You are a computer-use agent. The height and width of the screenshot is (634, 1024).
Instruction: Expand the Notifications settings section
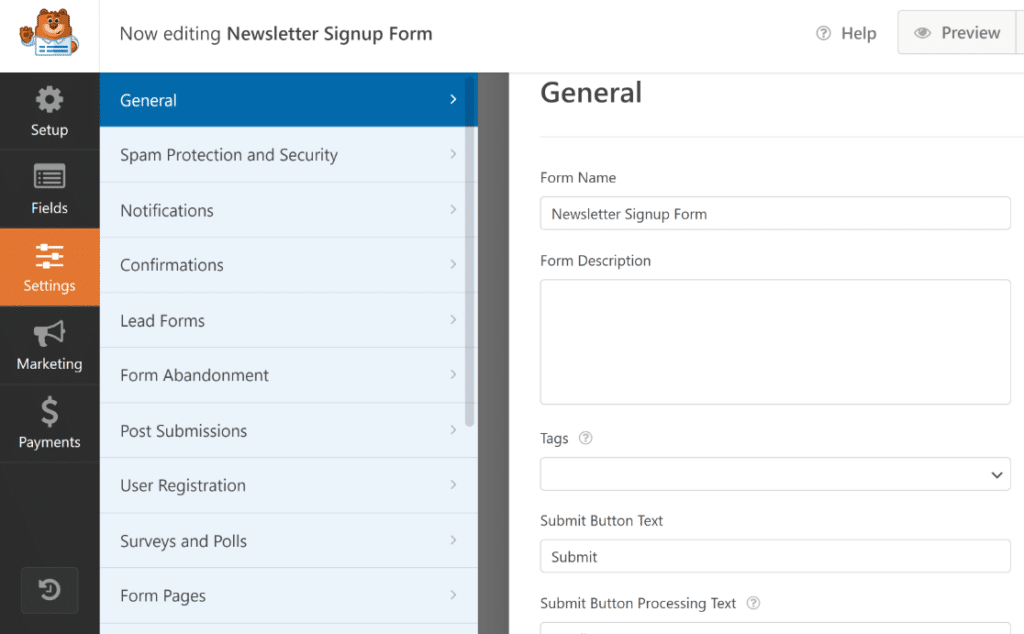click(x=288, y=210)
